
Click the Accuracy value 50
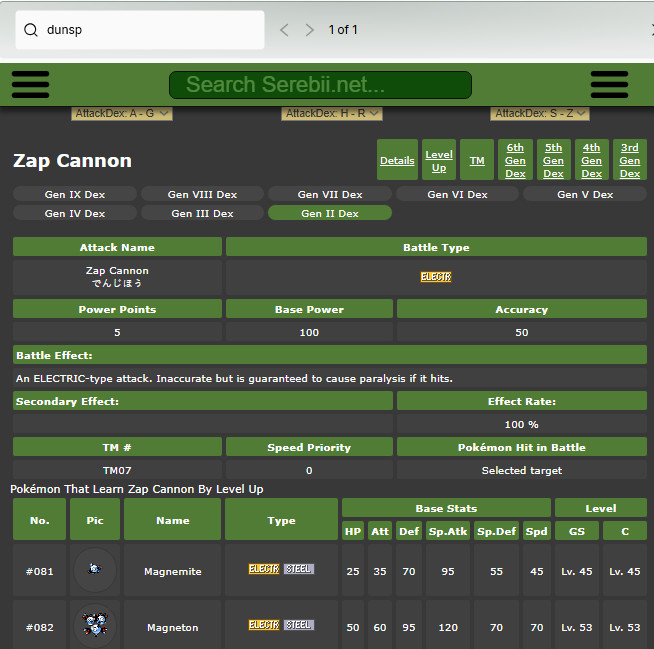click(522, 332)
